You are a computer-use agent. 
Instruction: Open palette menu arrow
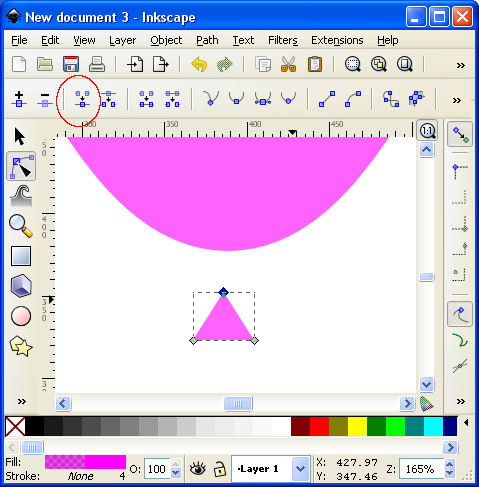click(x=466, y=423)
